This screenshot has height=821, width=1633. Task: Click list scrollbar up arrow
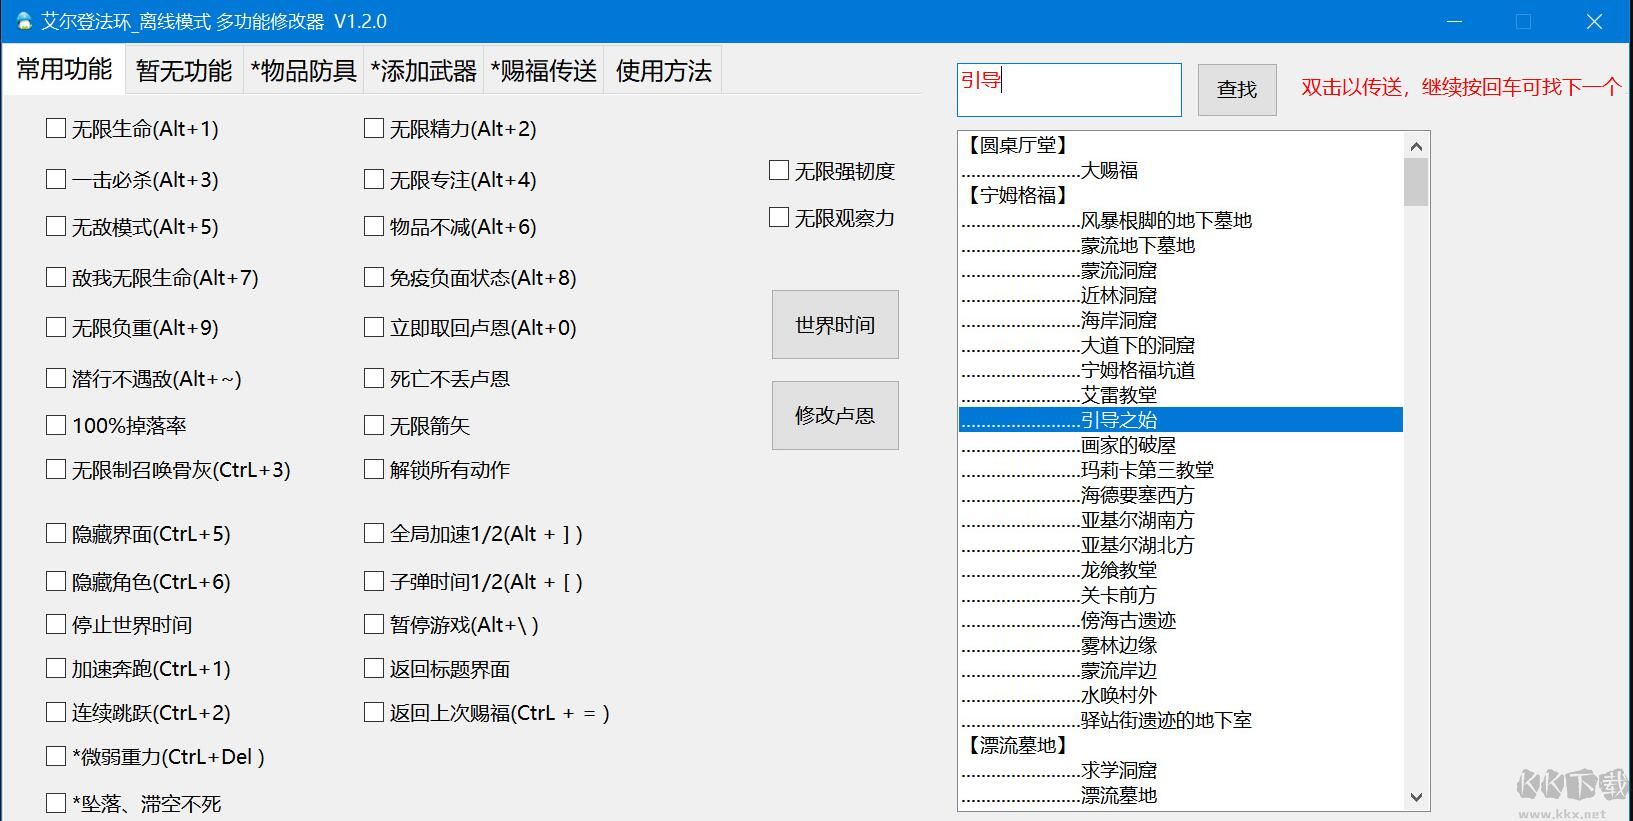tap(1416, 146)
